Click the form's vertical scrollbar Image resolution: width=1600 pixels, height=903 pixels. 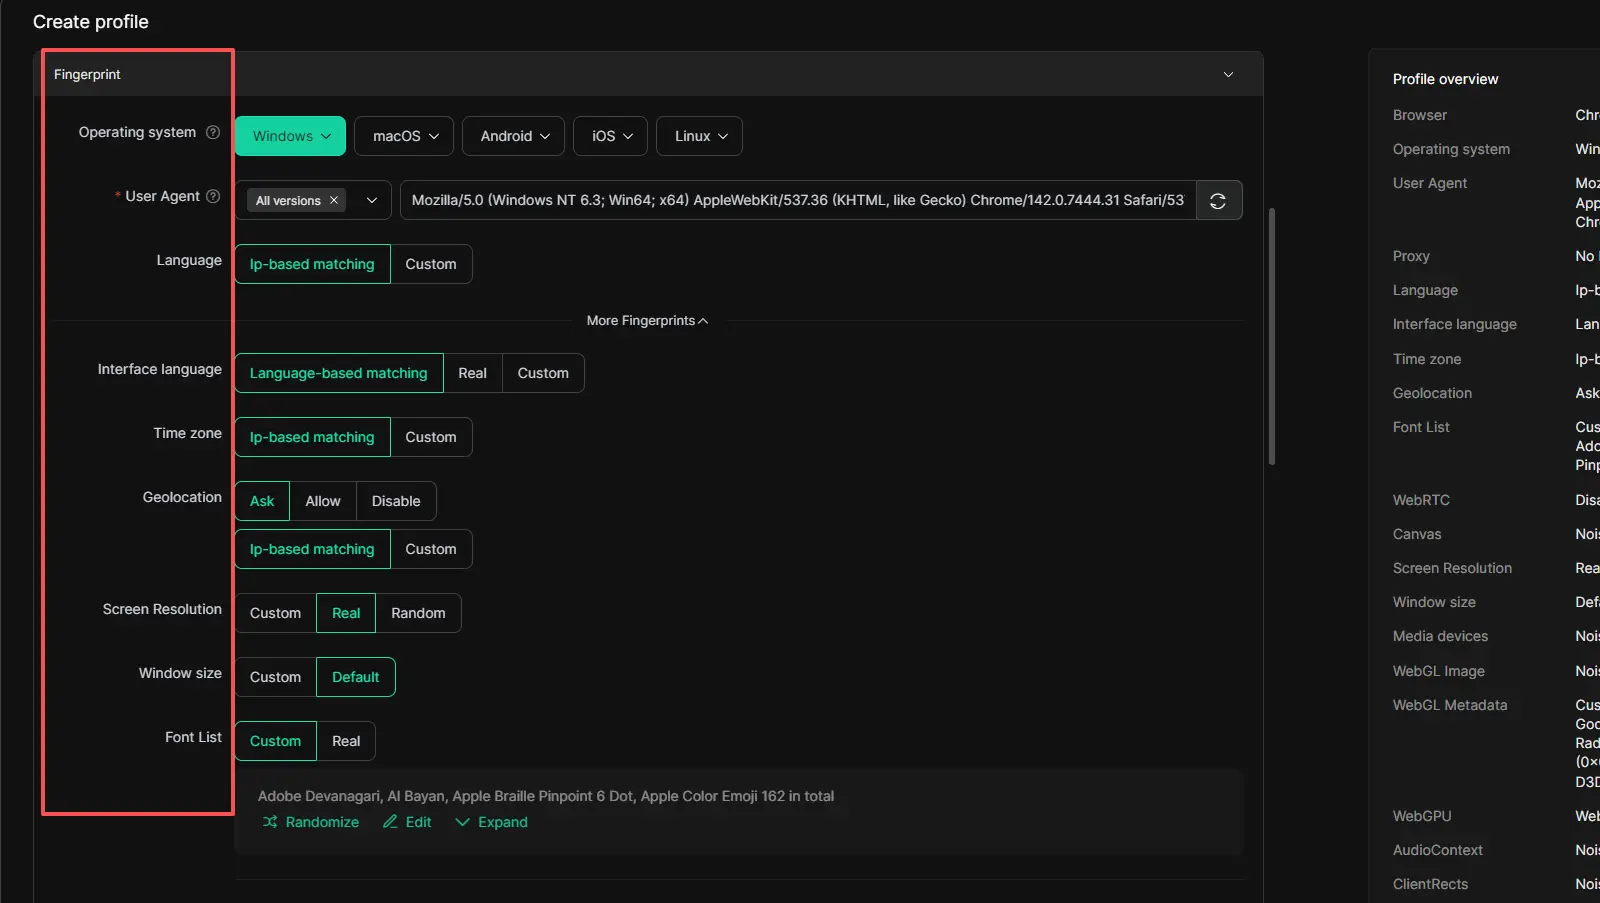click(x=1271, y=336)
